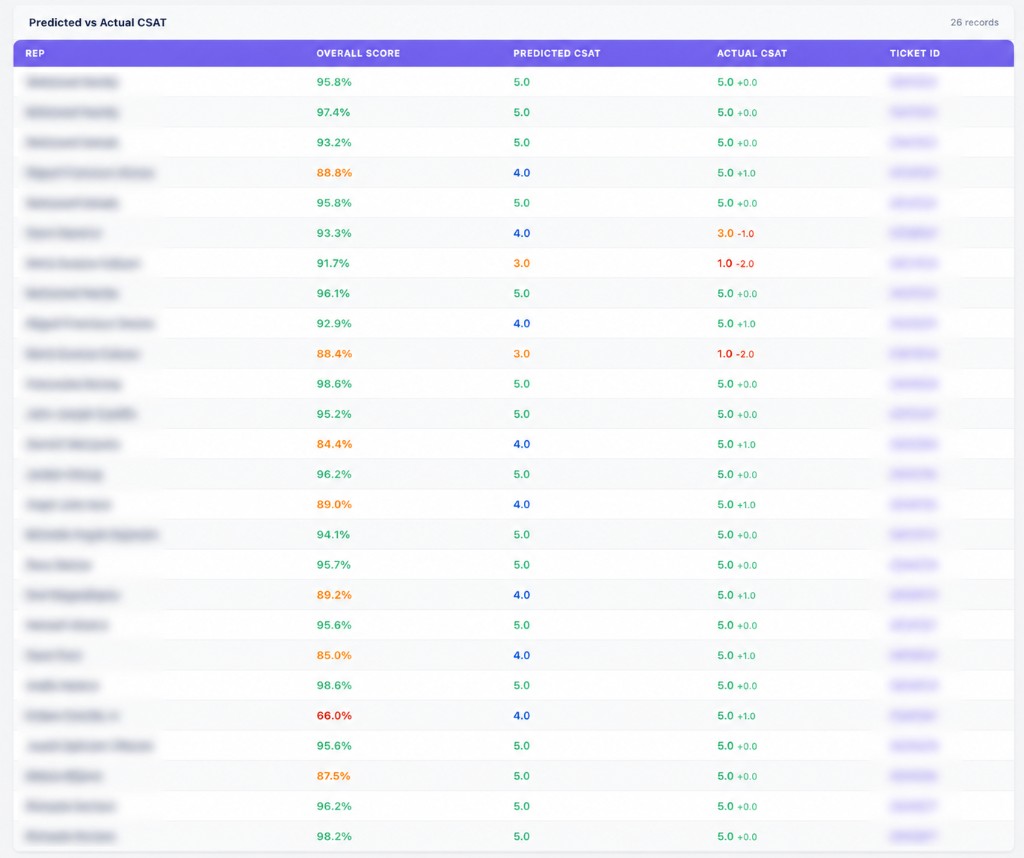The image size is (1024, 858).
Task: Select the 97.4% overall score cell
Action: pyautogui.click(x=333, y=112)
